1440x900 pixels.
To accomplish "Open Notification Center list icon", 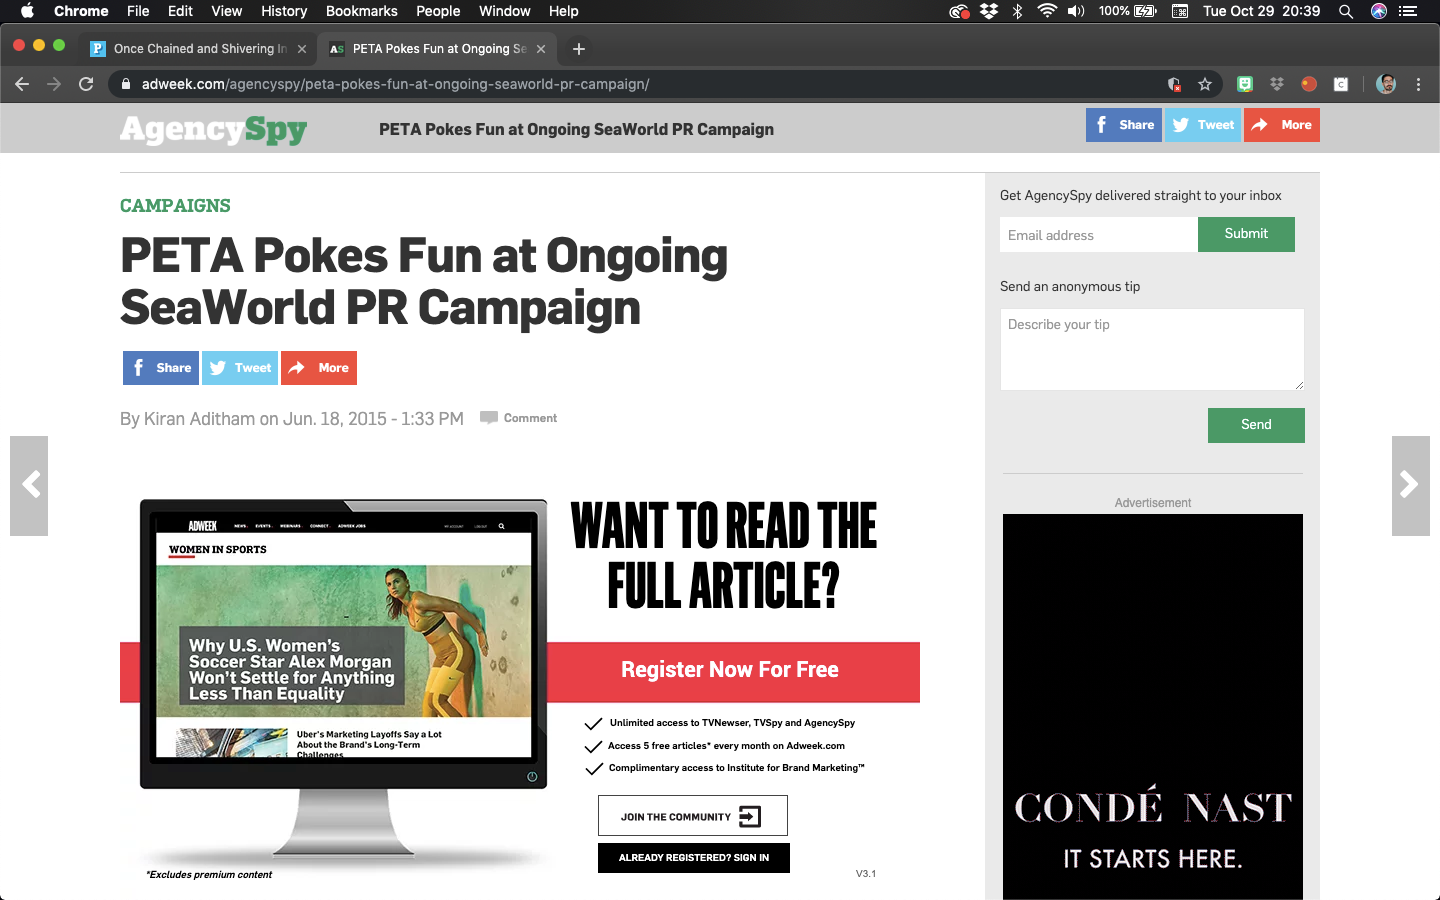I will (x=1408, y=11).
